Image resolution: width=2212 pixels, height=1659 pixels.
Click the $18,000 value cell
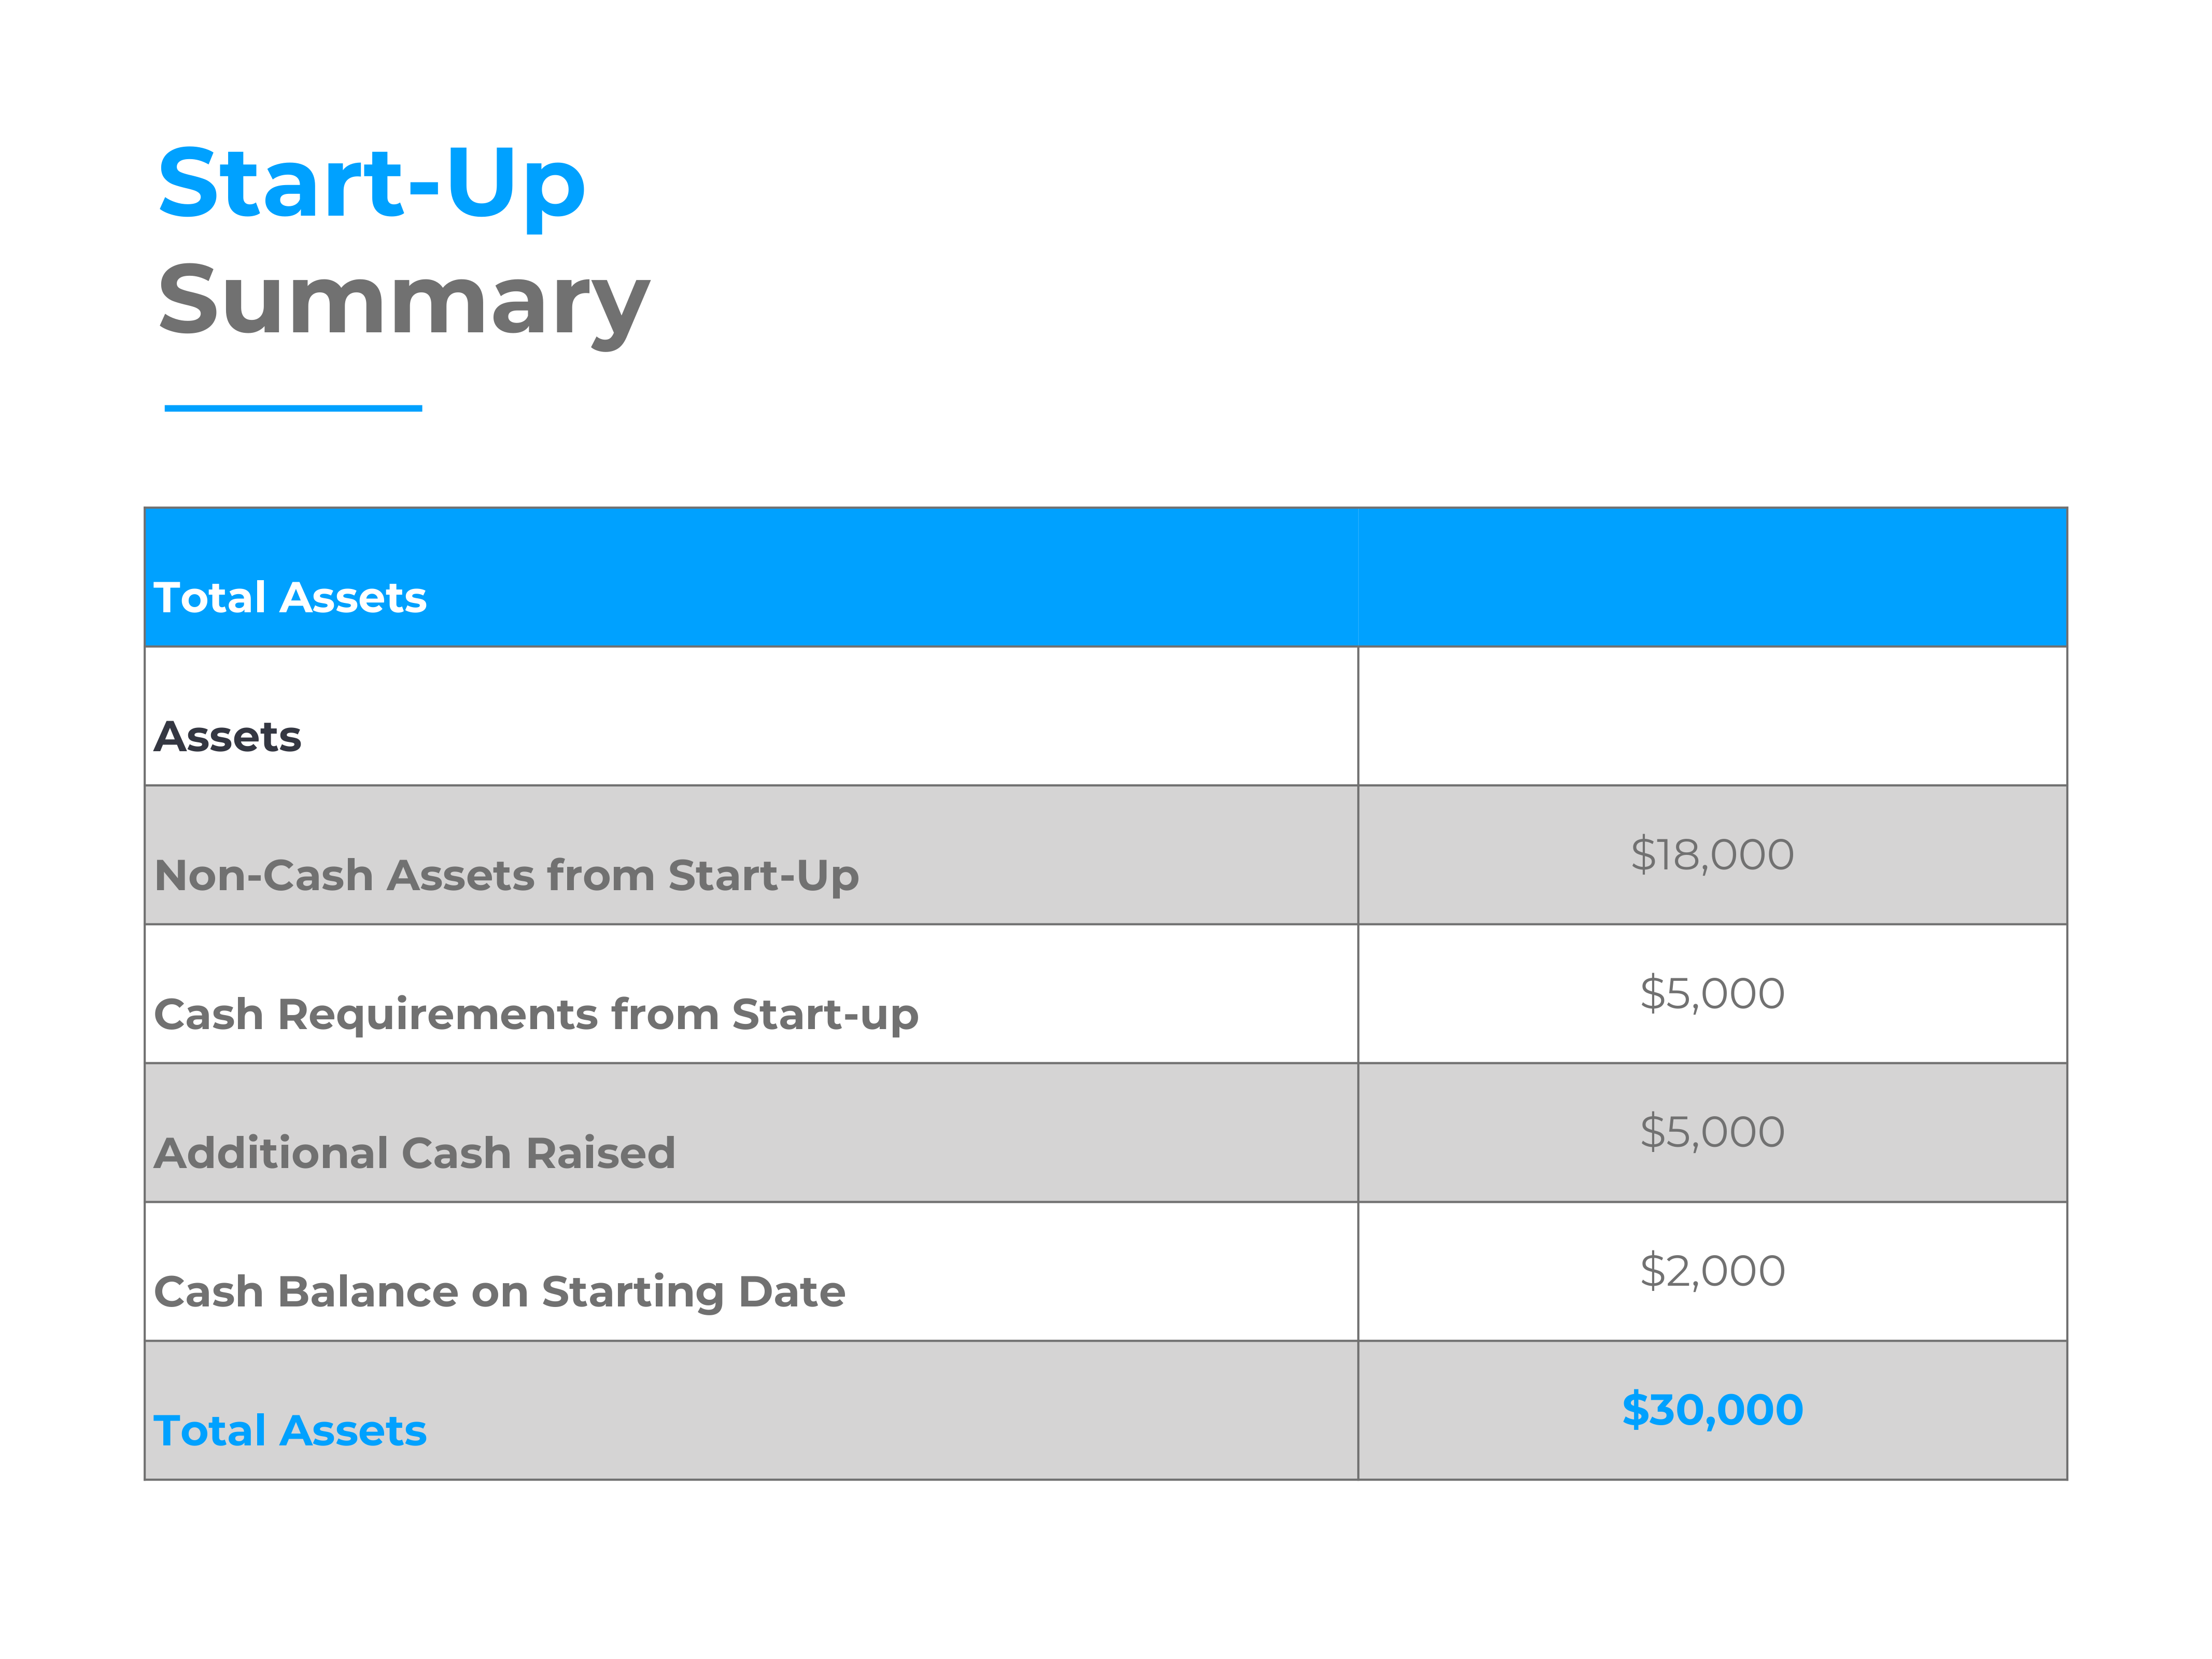pyautogui.click(x=1712, y=855)
